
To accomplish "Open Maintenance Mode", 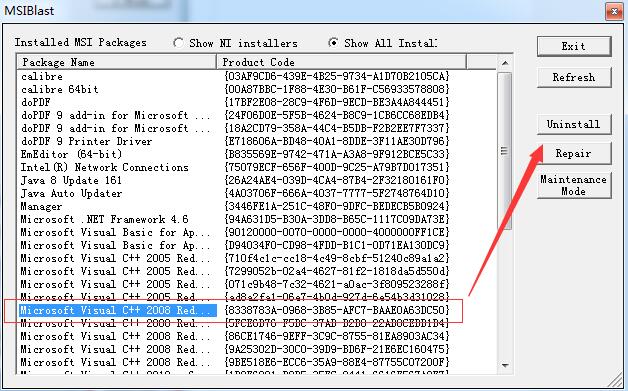I will [574, 185].
